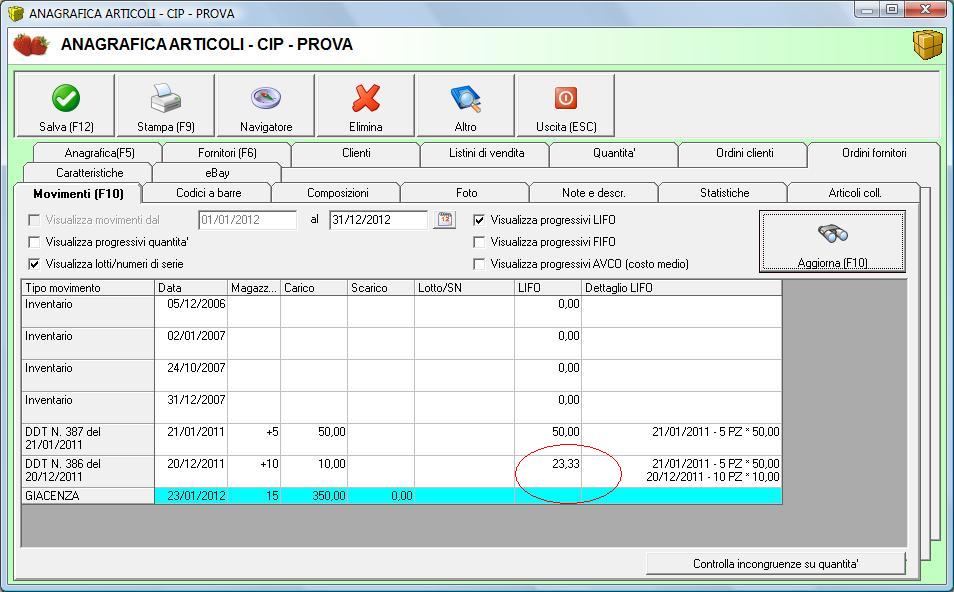Click the +5 magazzino quantity cell
This screenshot has height=592, width=954.
coord(254,439)
